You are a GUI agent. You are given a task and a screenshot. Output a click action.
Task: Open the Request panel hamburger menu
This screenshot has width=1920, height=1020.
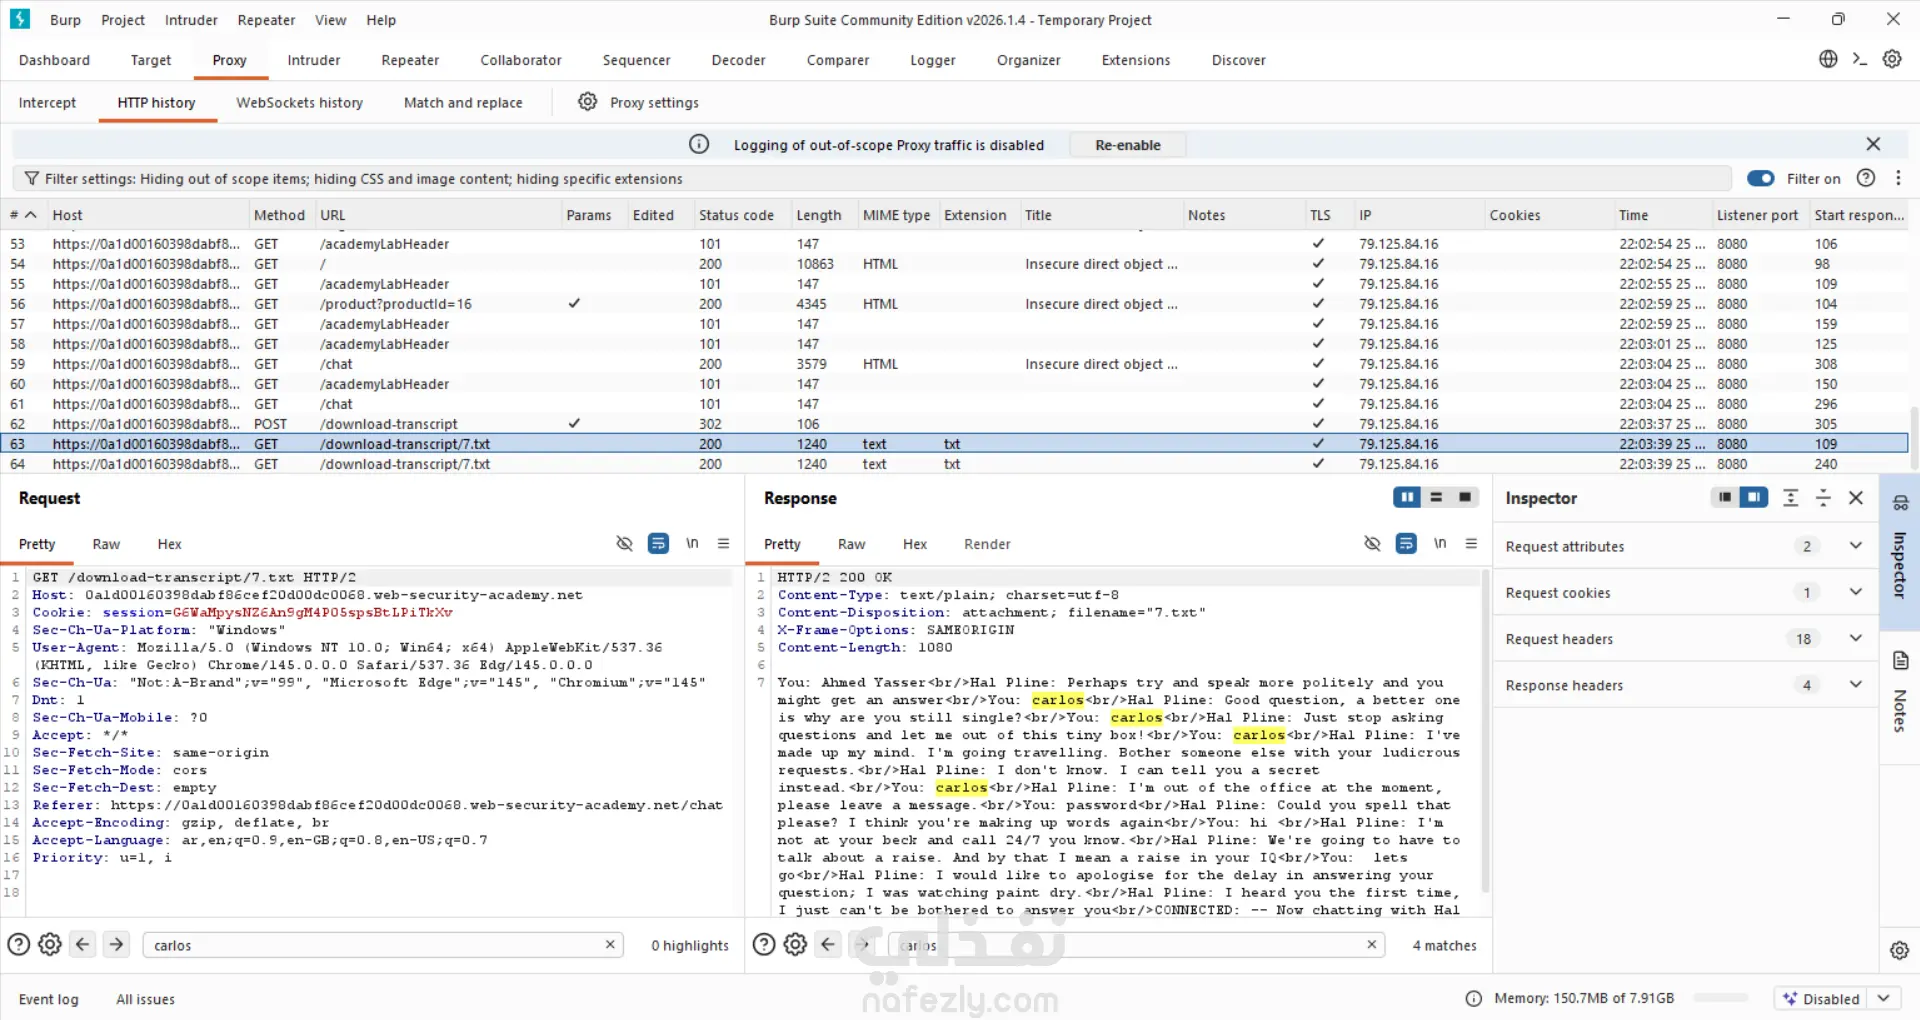tap(723, 543)
